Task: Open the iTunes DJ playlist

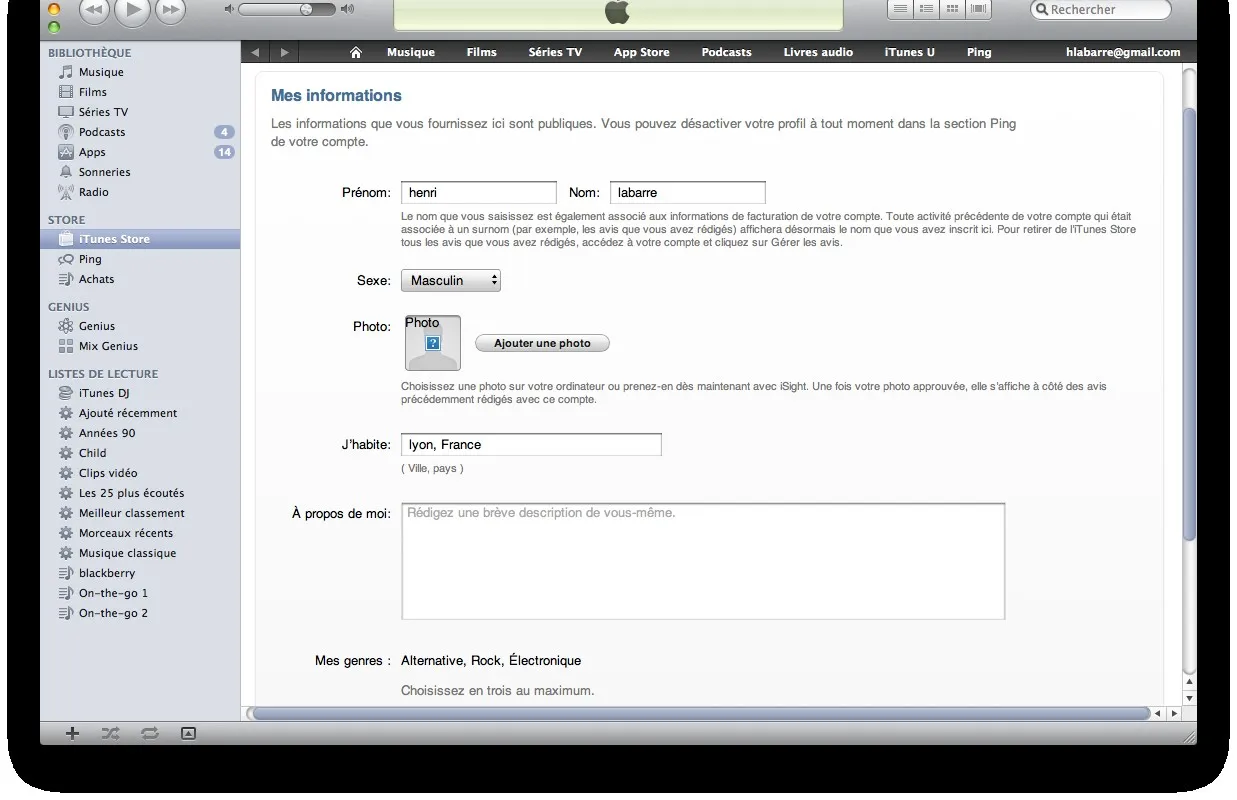Action: click(104, 393)
